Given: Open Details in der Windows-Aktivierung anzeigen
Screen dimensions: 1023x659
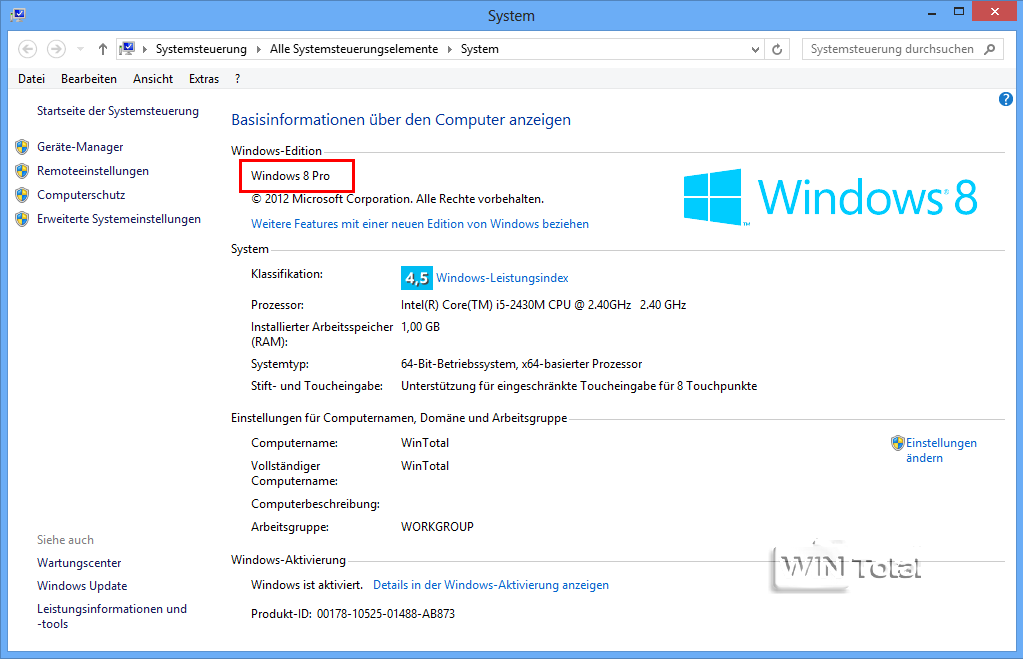Looking at the screenshot, I should [x=491, y=585].
